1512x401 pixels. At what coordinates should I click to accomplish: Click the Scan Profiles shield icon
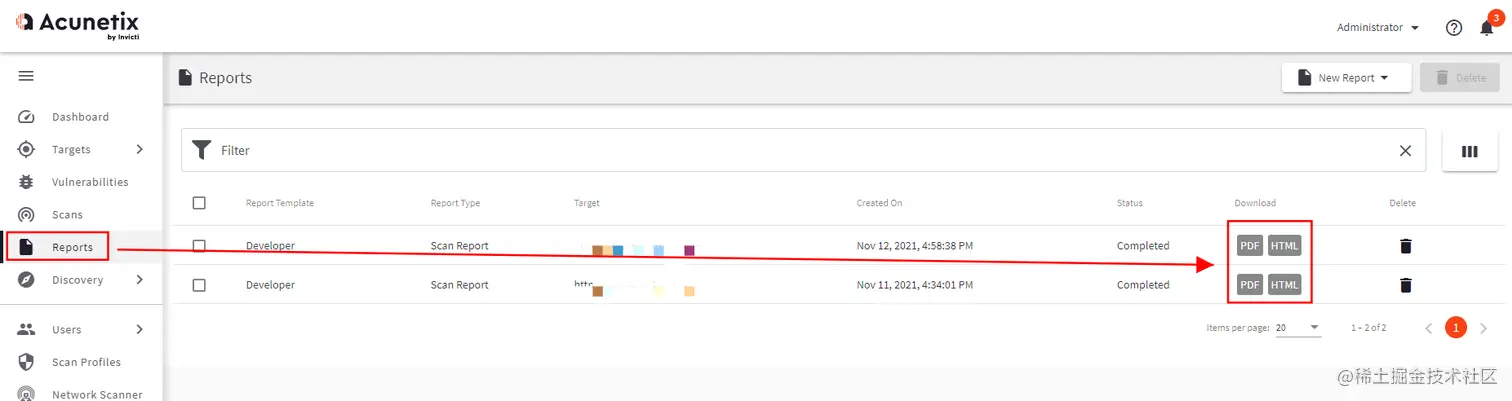coord(27,362)
